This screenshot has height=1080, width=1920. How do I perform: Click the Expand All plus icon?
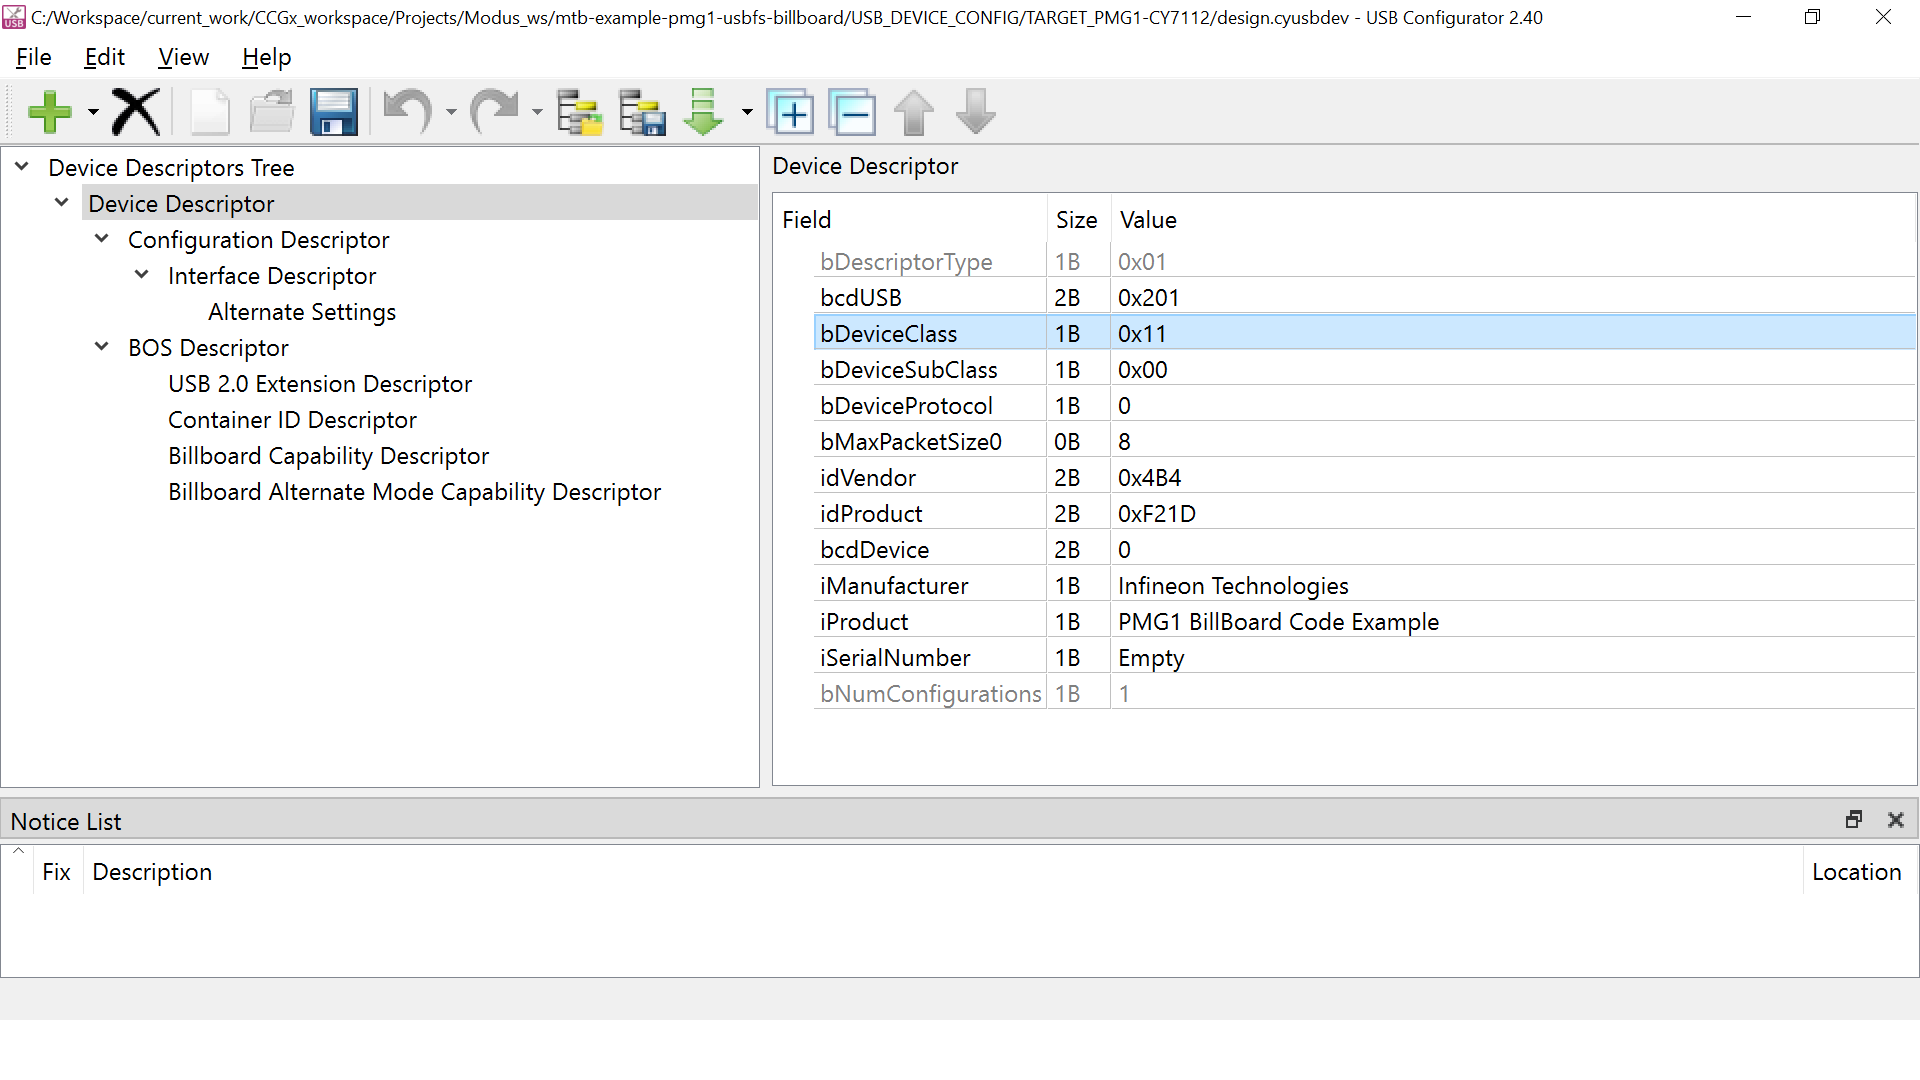click(x=791, y=112)
